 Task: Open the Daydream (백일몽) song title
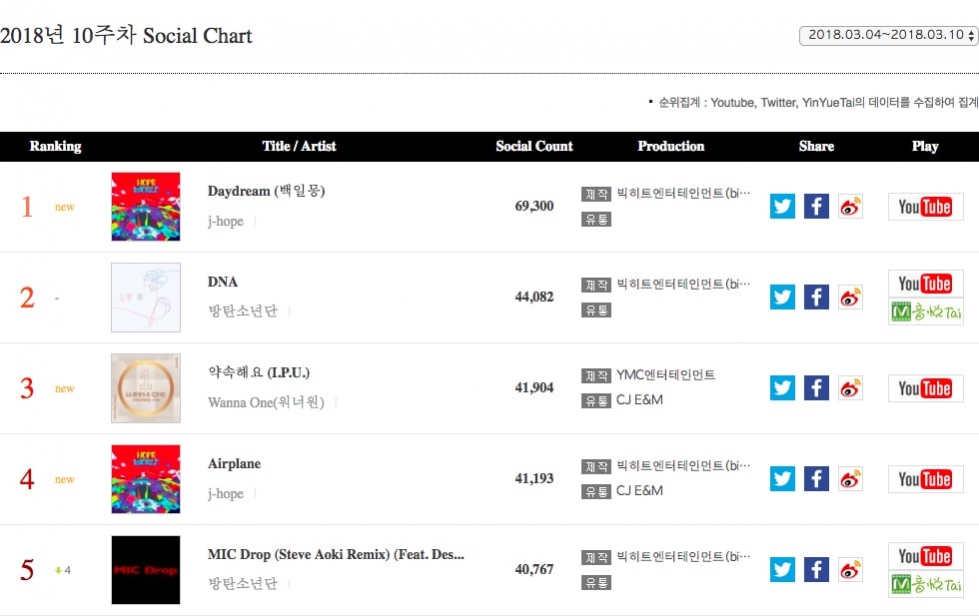[x=266, y=191]
